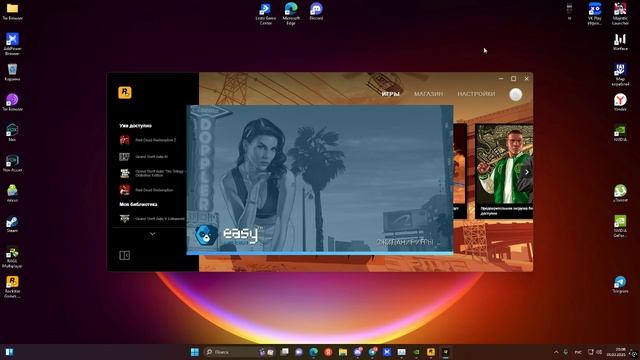Open Microsoft Edge from taskbar
640x360 pixels.
[313, 352]
